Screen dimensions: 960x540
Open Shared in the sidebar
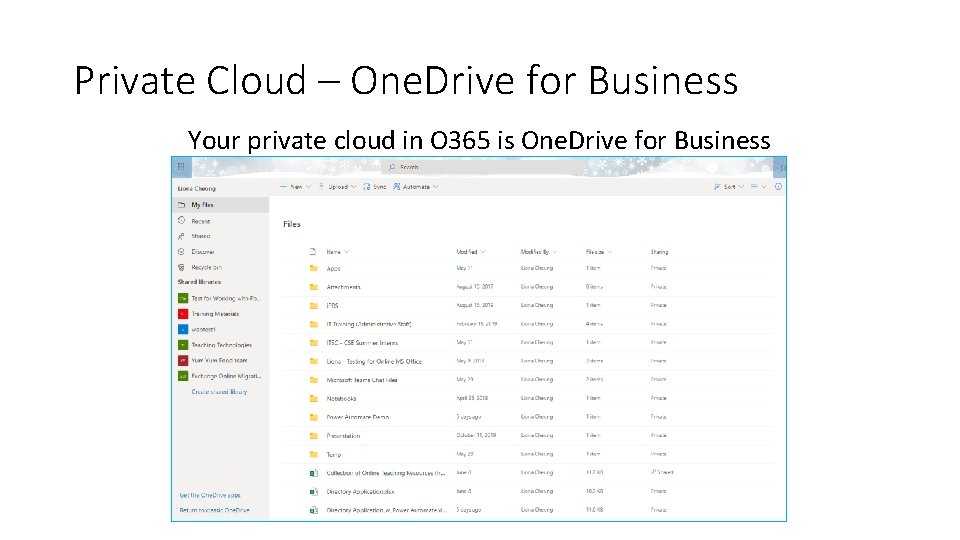tap(200, 236)
